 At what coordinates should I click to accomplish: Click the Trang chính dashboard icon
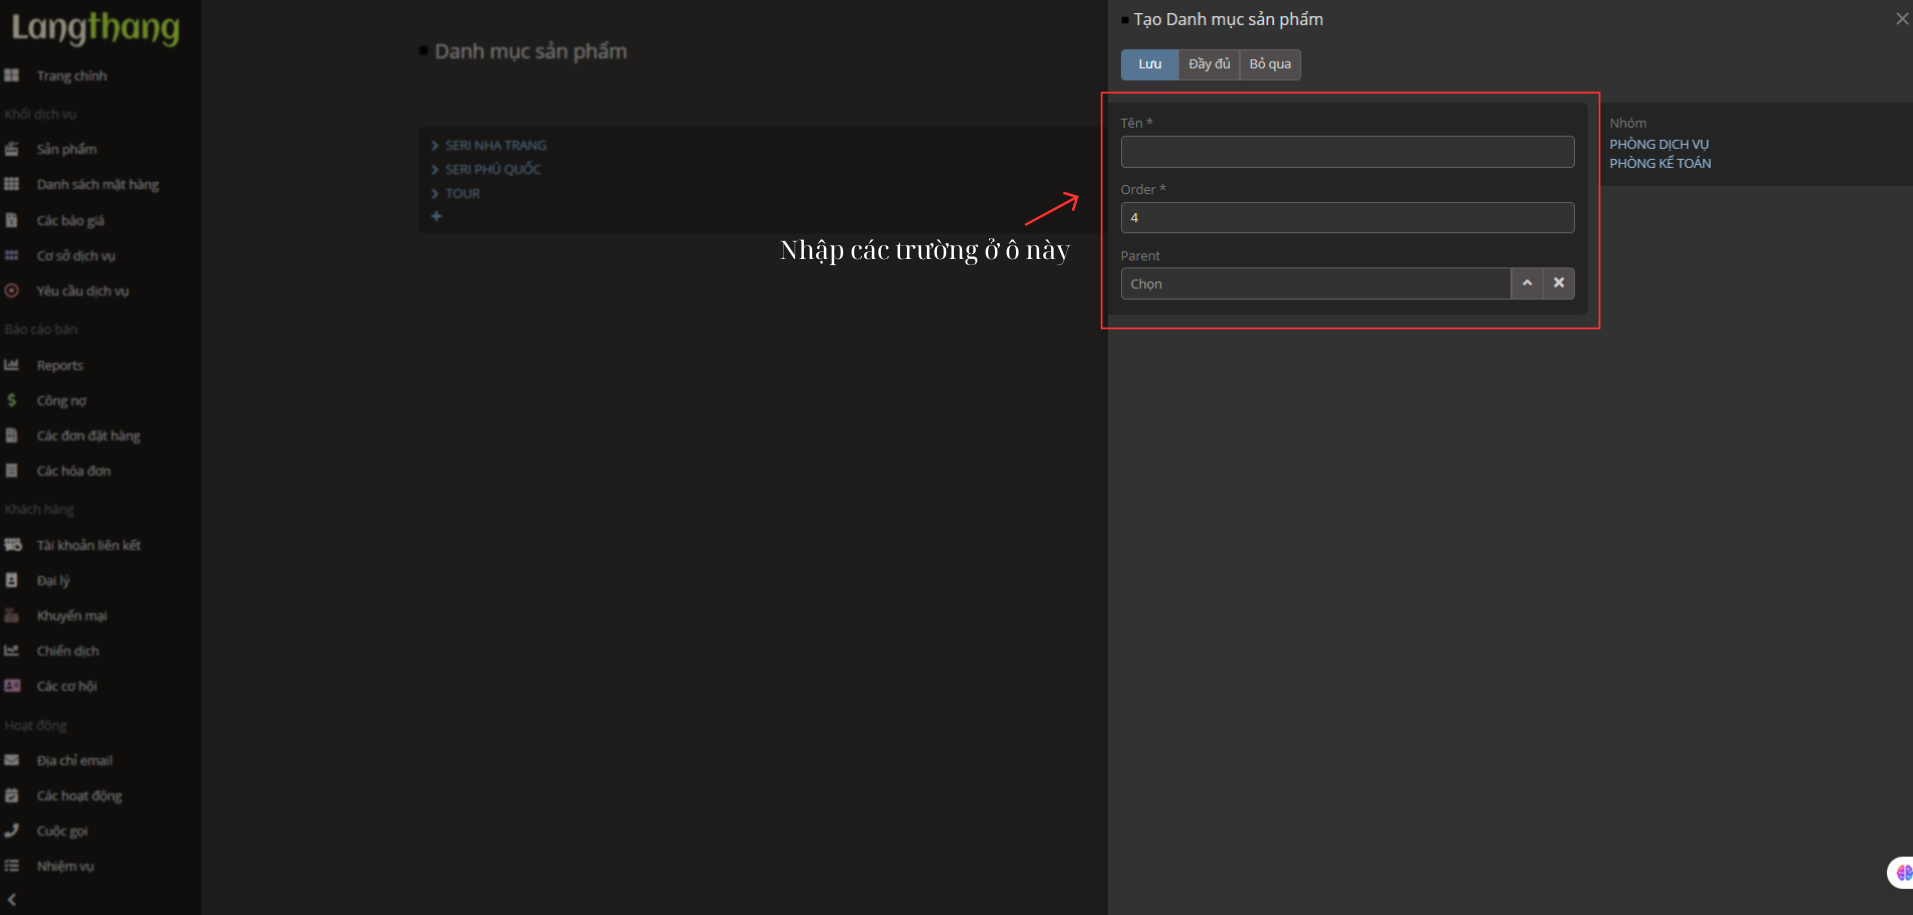click(12, 76)
